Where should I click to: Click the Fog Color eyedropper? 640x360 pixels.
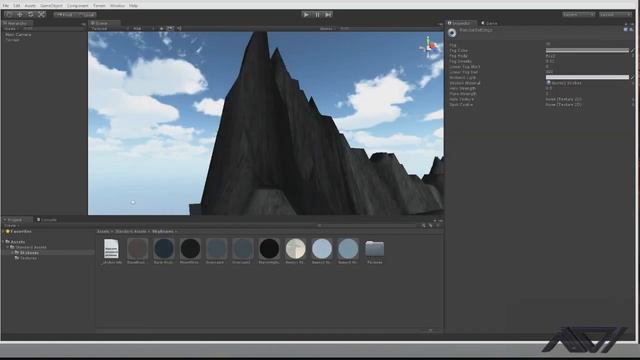tap(632, 50)
